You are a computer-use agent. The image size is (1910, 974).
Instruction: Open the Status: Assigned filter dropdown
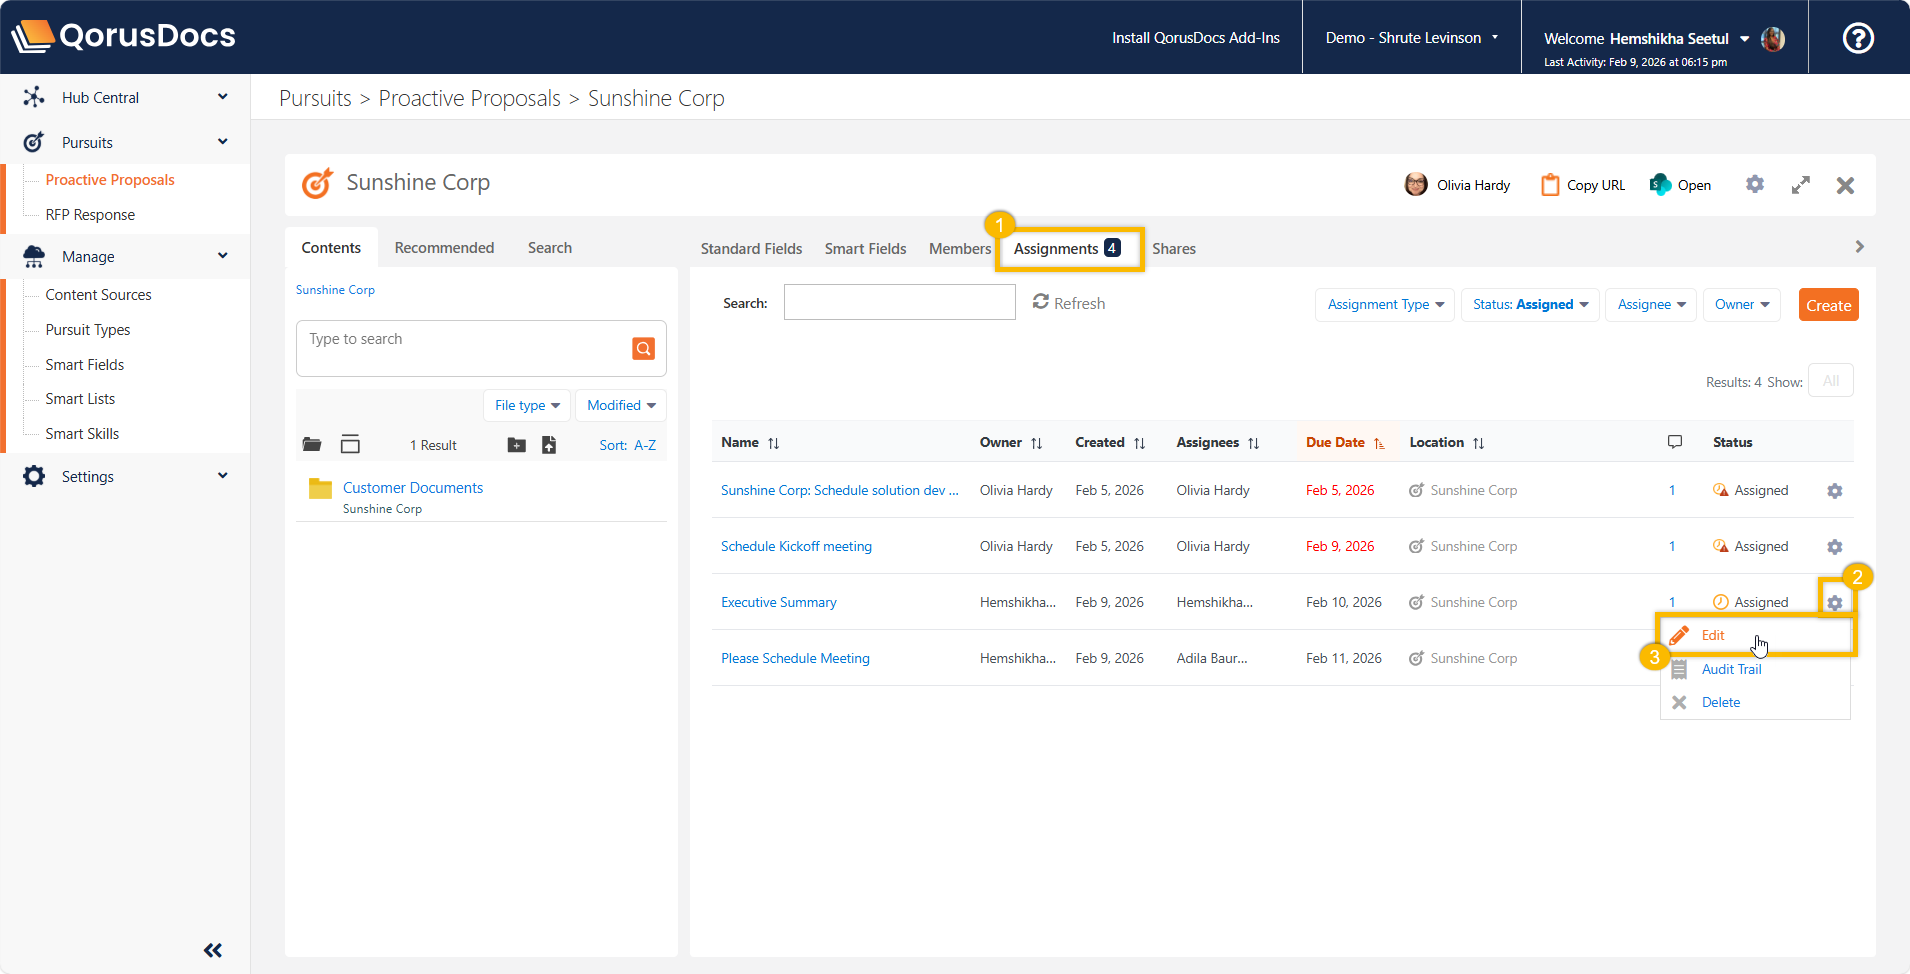[x=1529, y=305]
